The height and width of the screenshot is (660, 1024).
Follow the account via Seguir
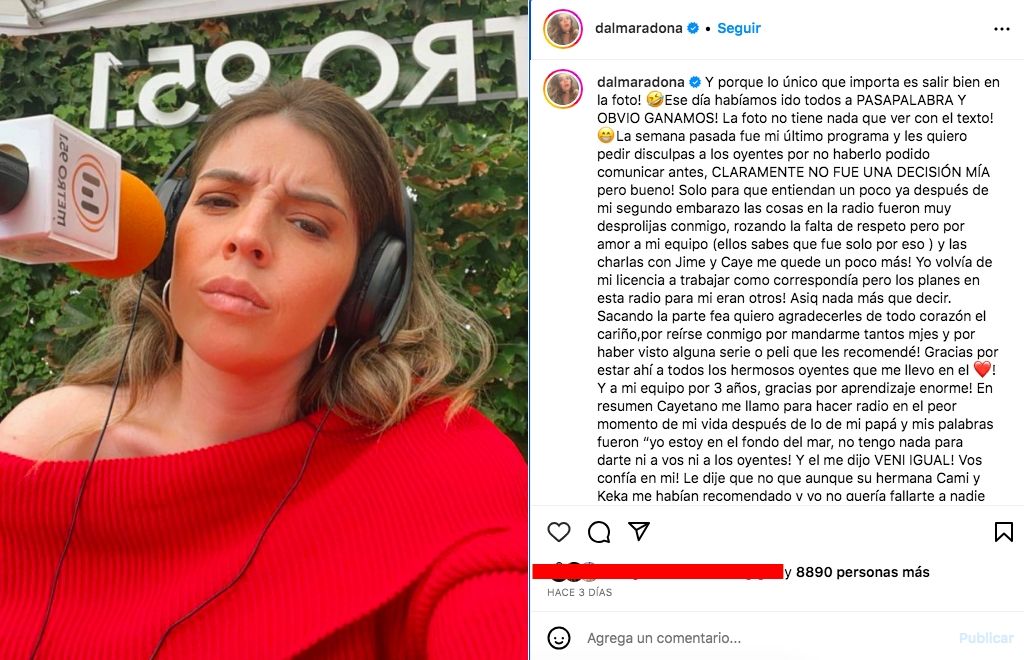point(739,28)
